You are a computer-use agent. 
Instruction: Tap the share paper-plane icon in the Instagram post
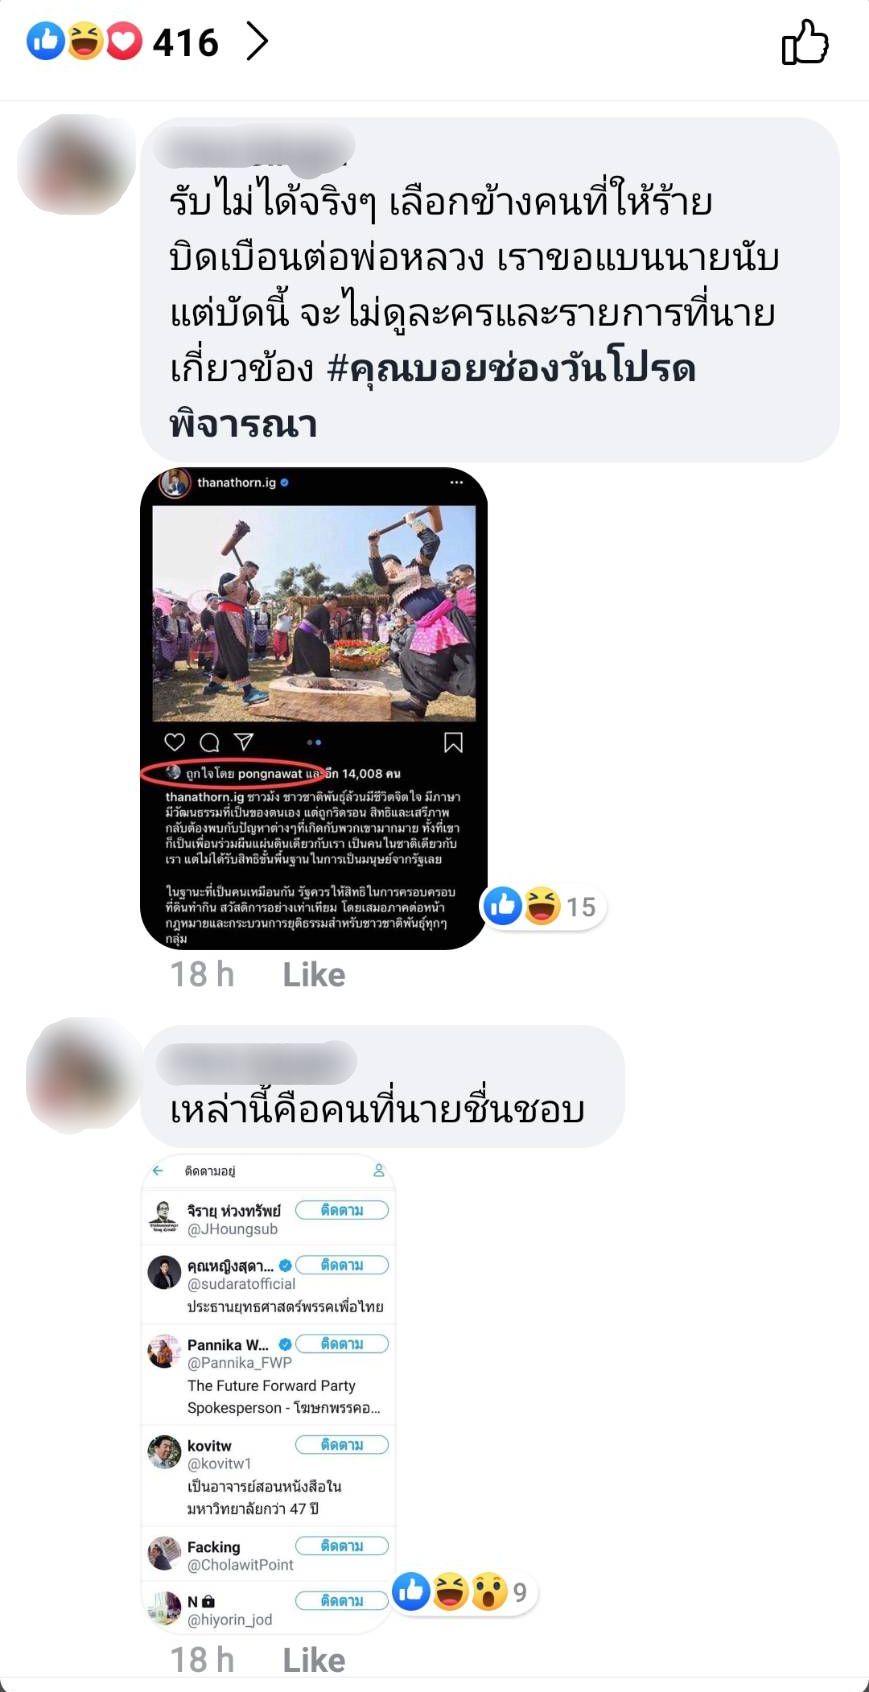point(243,742)
